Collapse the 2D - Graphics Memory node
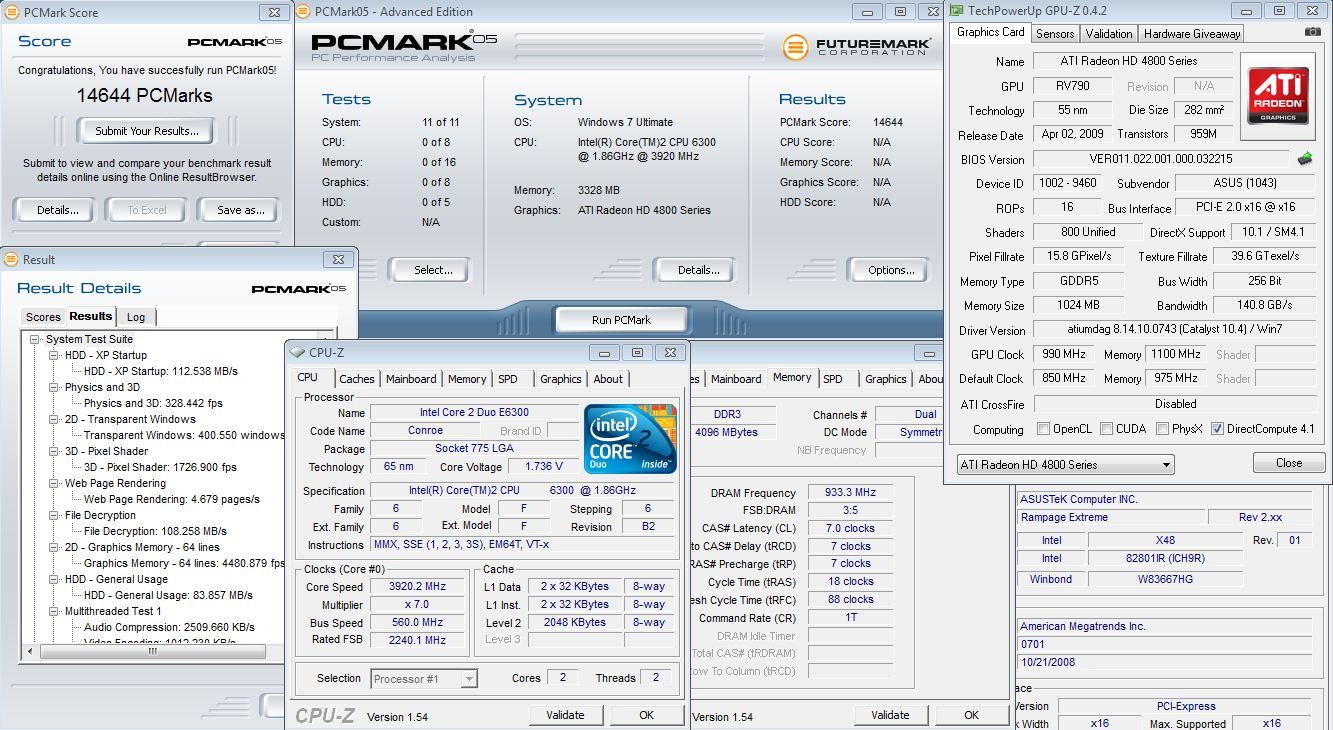 coord(54,547)
